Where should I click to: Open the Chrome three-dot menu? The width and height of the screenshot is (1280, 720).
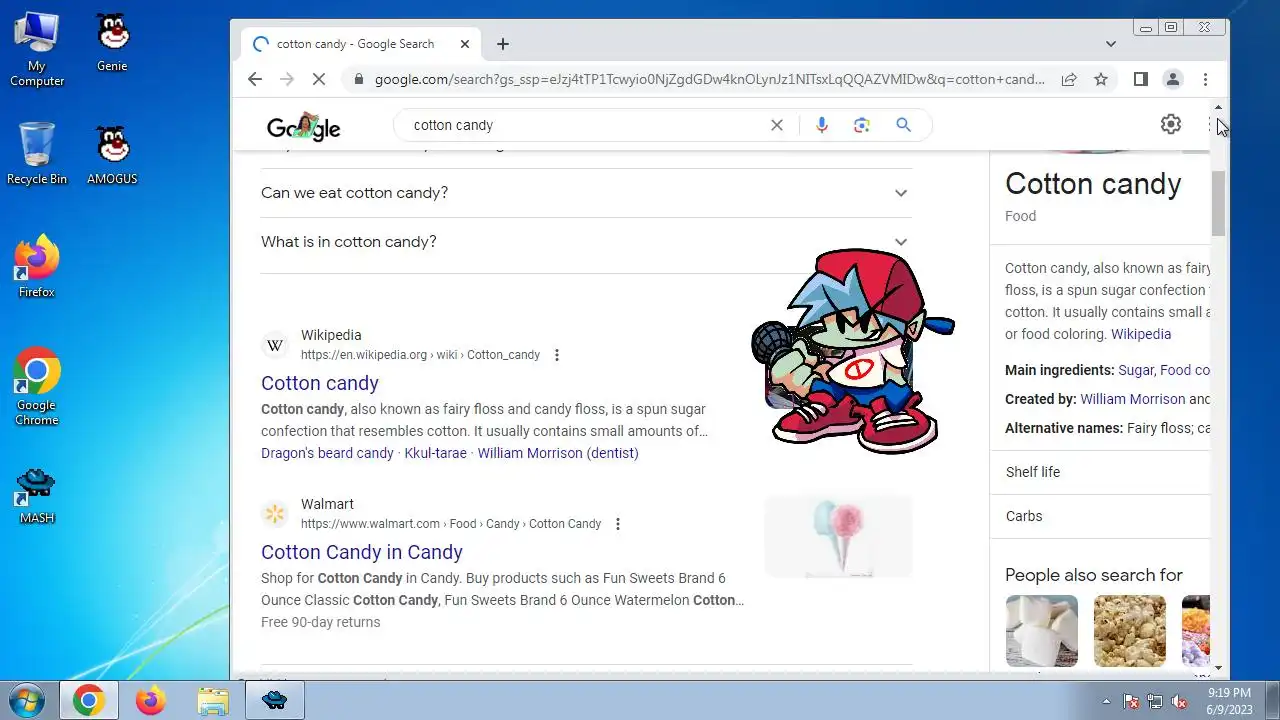(x=1205, y=79)
